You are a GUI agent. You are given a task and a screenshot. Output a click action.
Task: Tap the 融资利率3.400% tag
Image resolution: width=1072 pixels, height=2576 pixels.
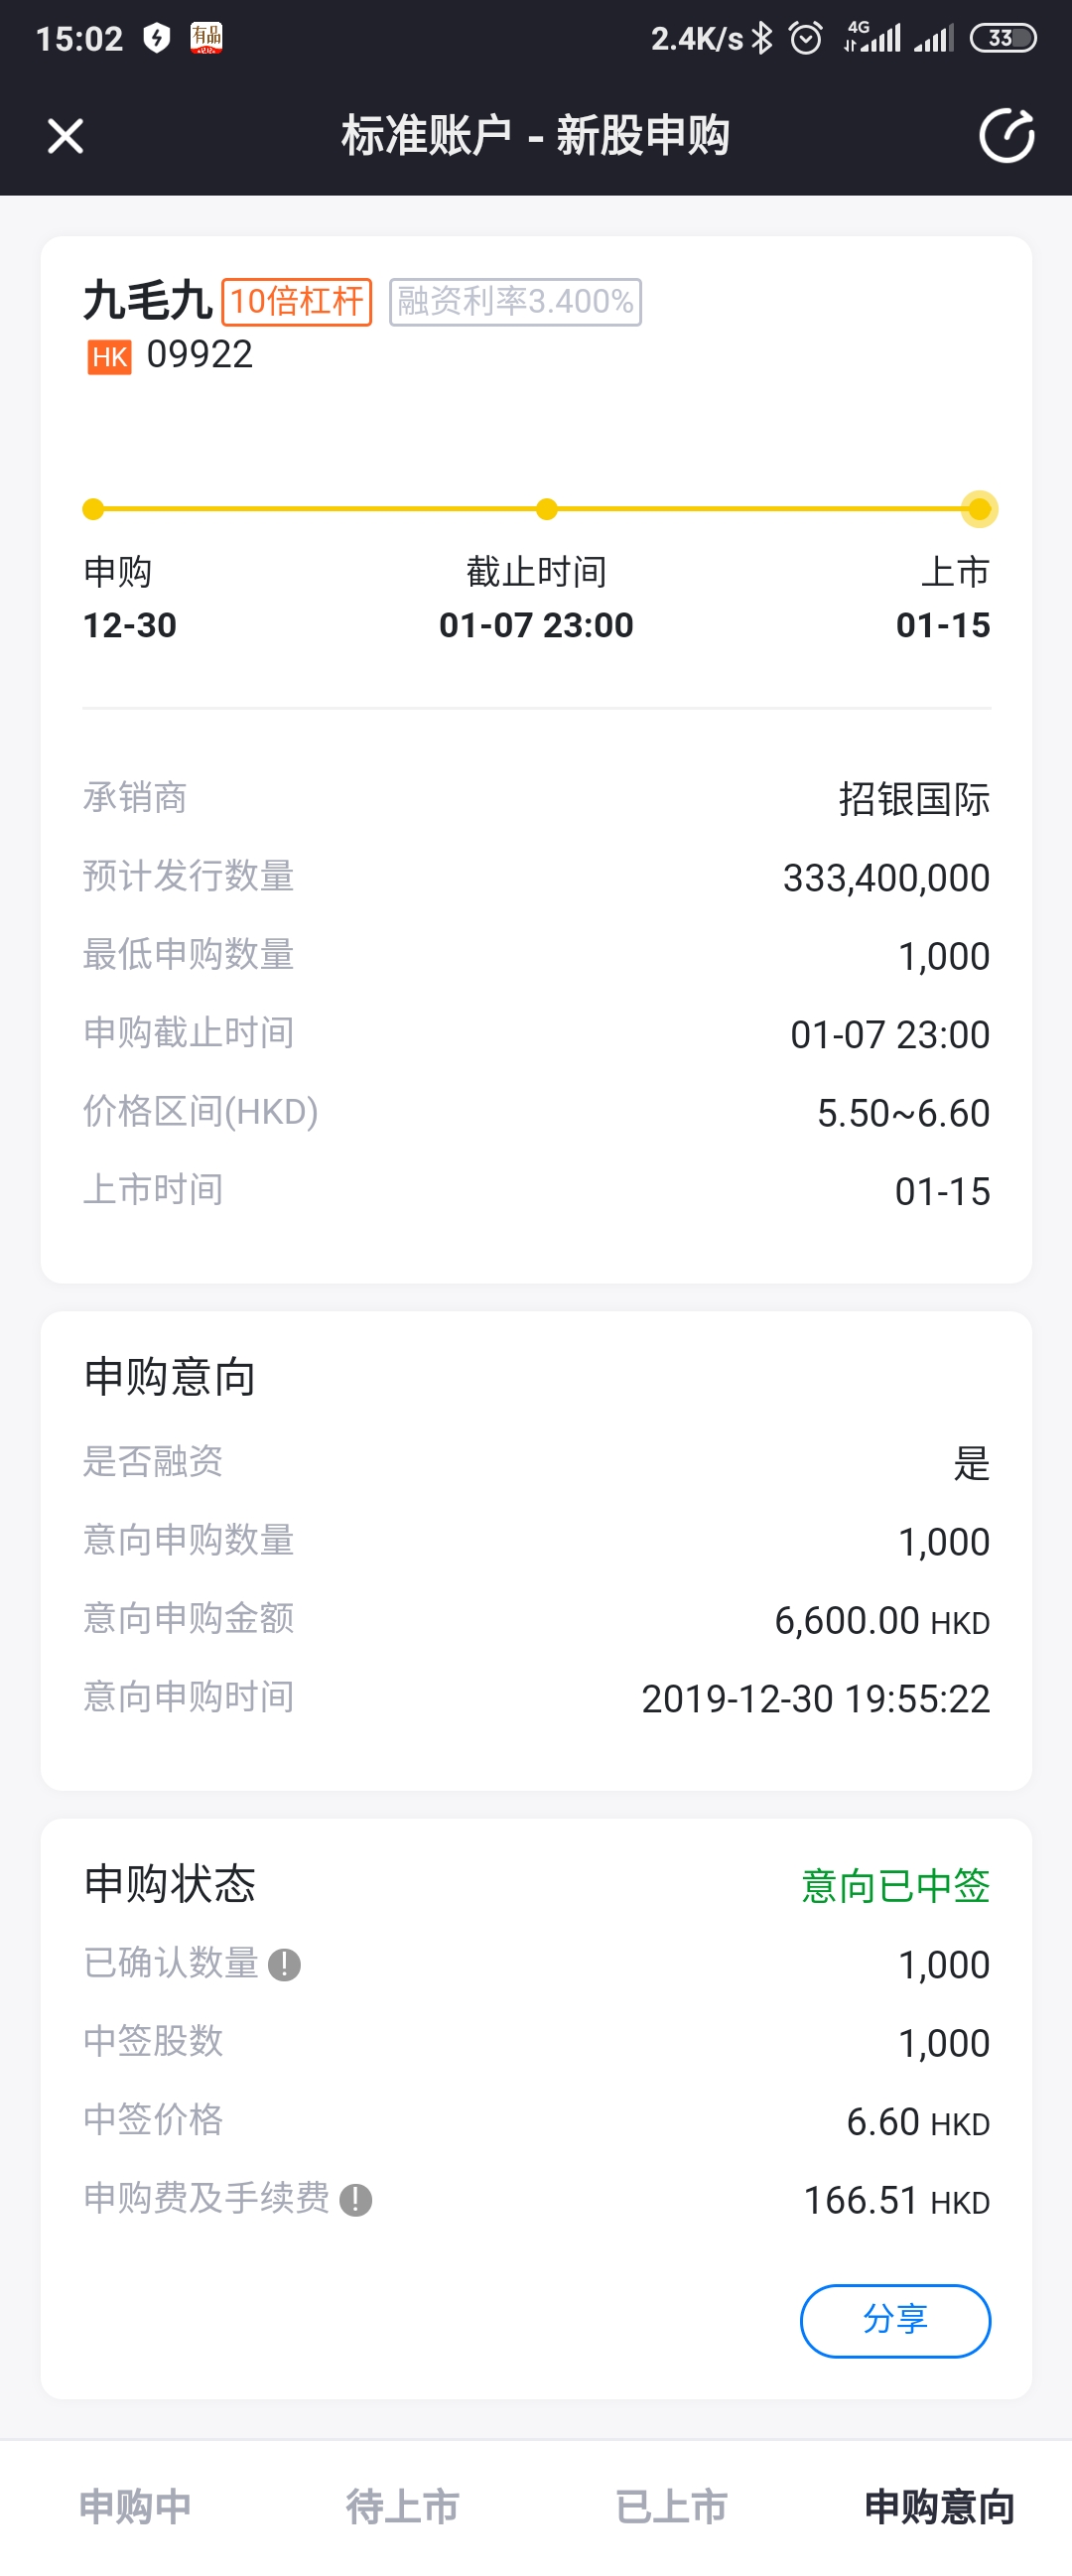[515, 302]
